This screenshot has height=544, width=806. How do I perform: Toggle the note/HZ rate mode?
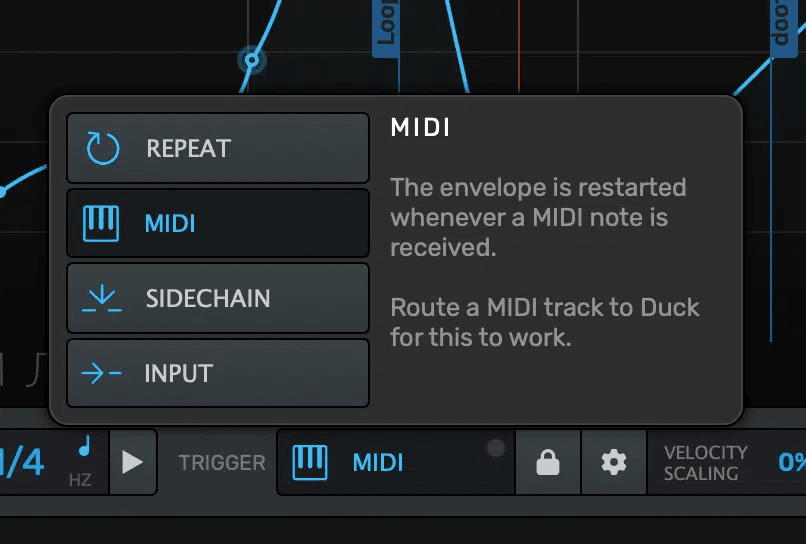coord(82,462)
